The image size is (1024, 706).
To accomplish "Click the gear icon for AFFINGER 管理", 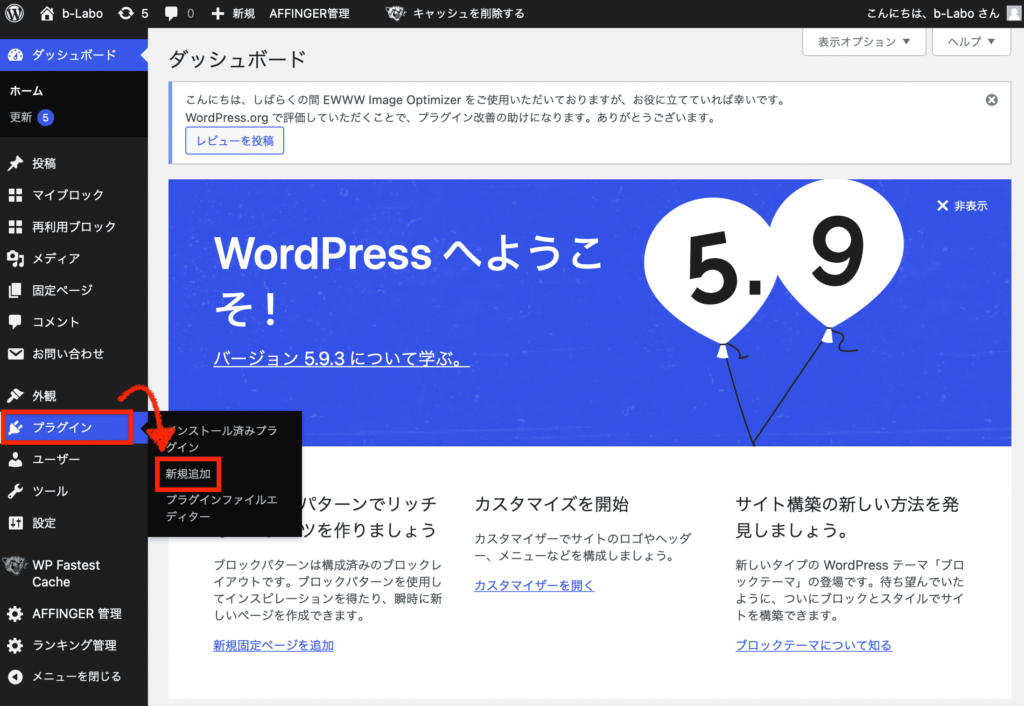I will coord(15,613).
